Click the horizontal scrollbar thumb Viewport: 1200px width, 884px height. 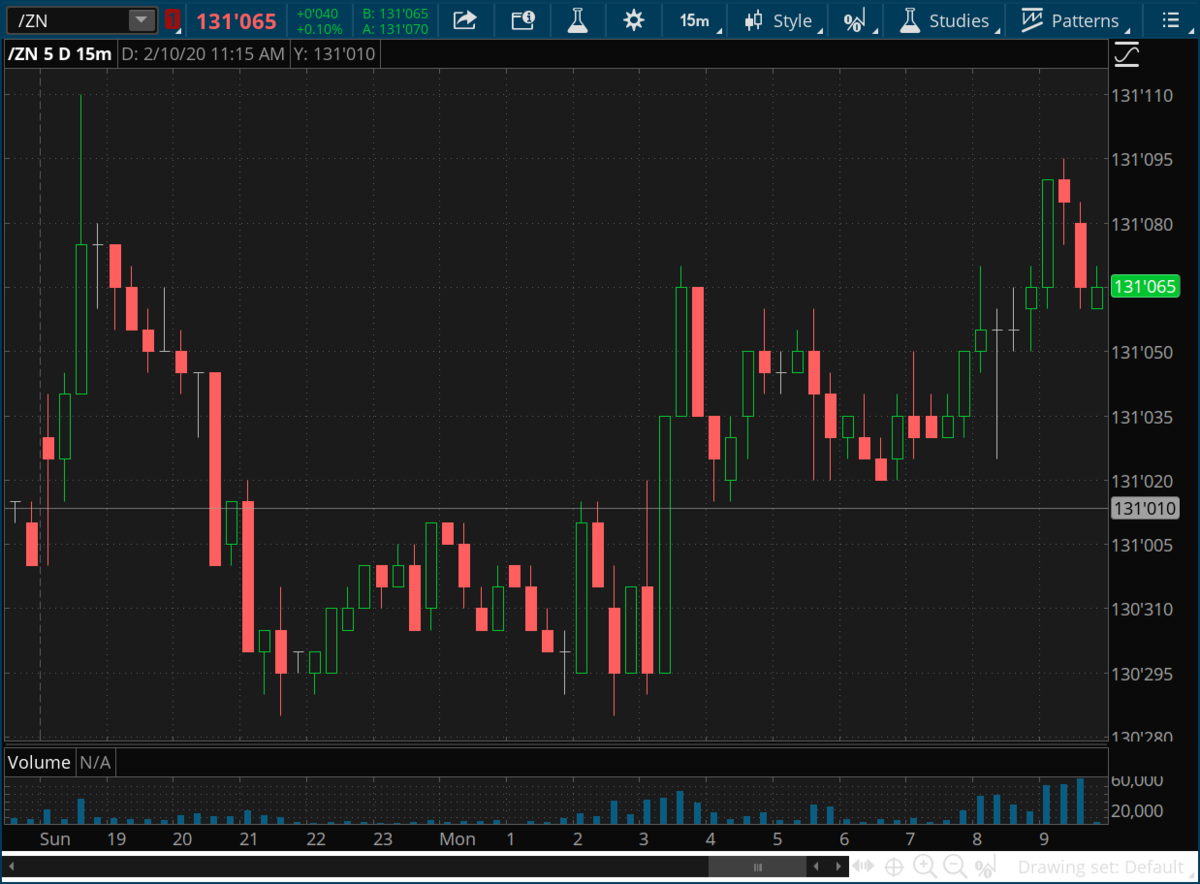757,866
